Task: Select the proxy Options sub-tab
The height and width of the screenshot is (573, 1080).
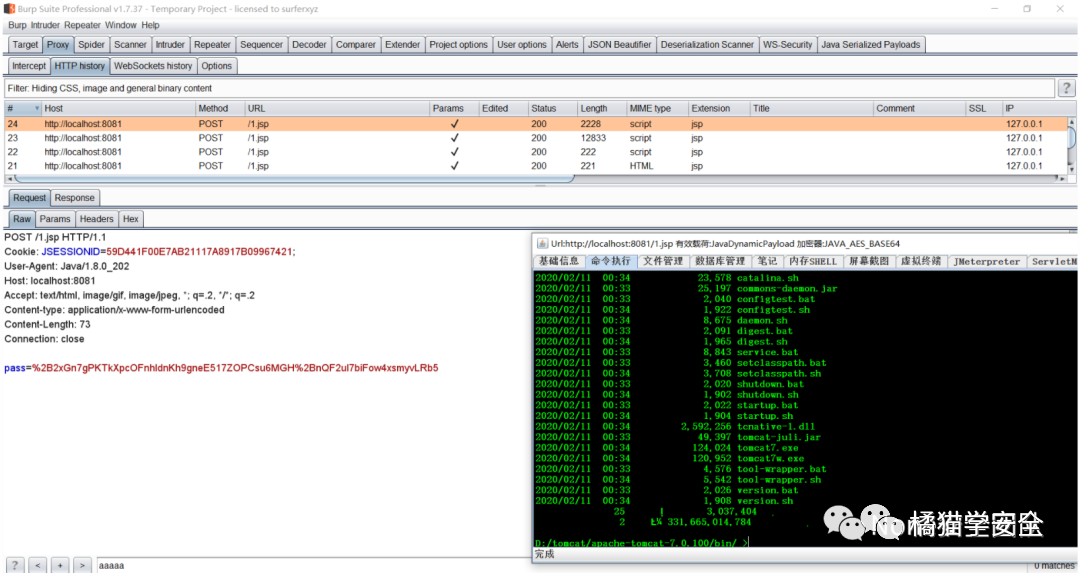Action: click(x=216, y=66)
